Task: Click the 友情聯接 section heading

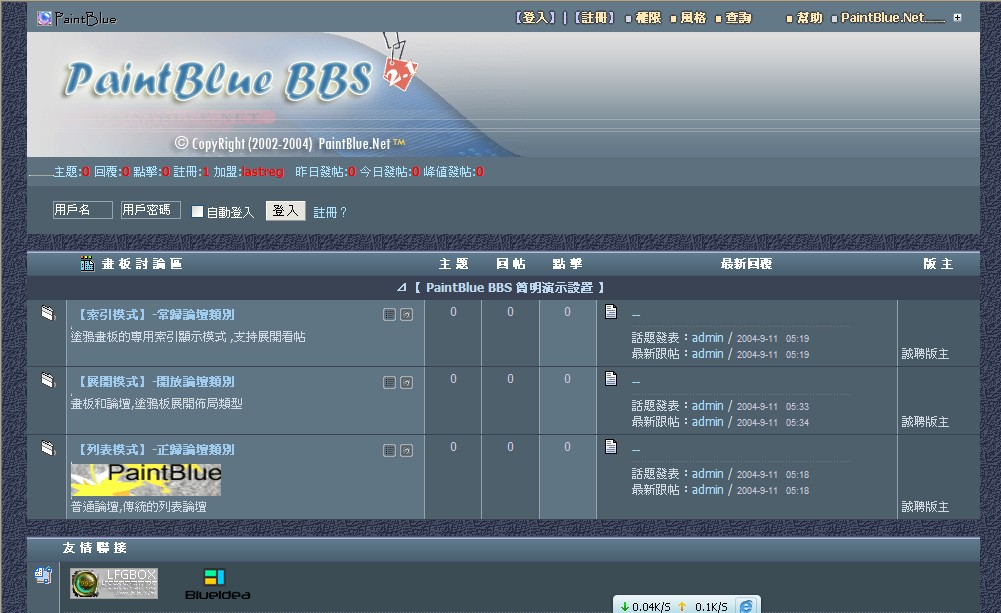Action: [x=94, y=548]
